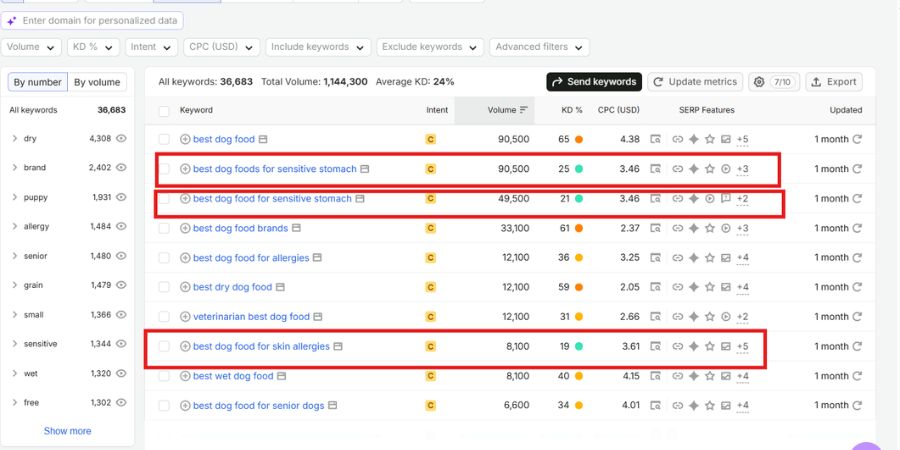Click video feature icon in 'best dog food brands' row
The image size is (900, 450).
point(726,228)
